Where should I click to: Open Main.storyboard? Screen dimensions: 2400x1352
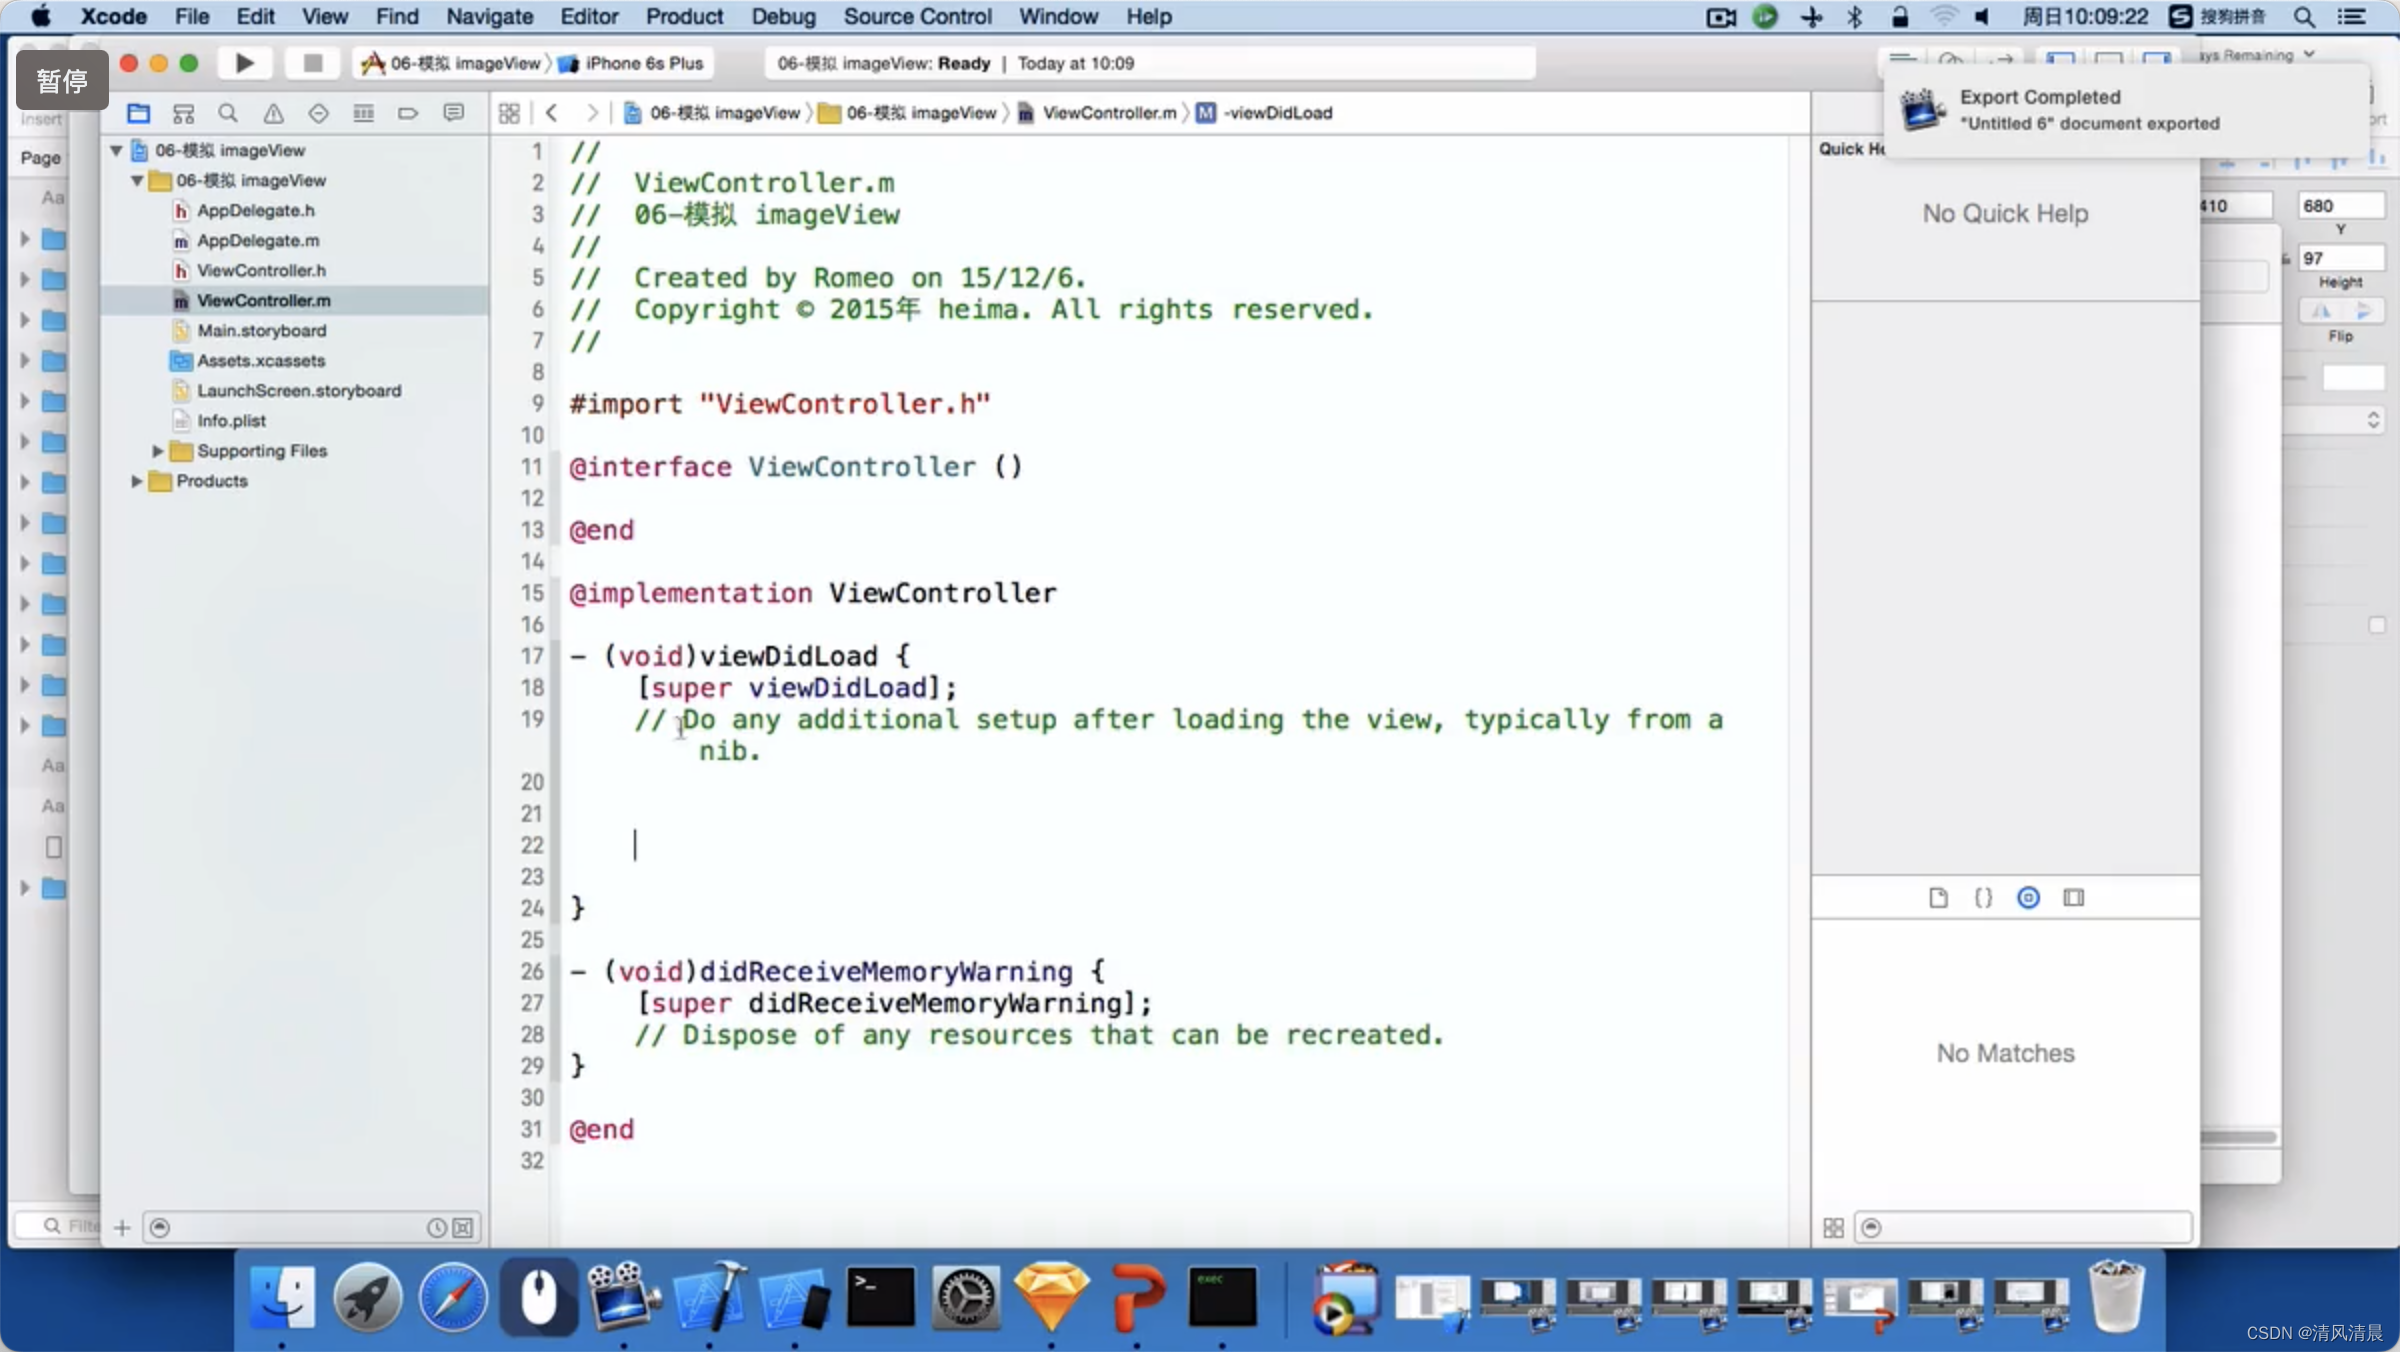click(x=261, y=330)
